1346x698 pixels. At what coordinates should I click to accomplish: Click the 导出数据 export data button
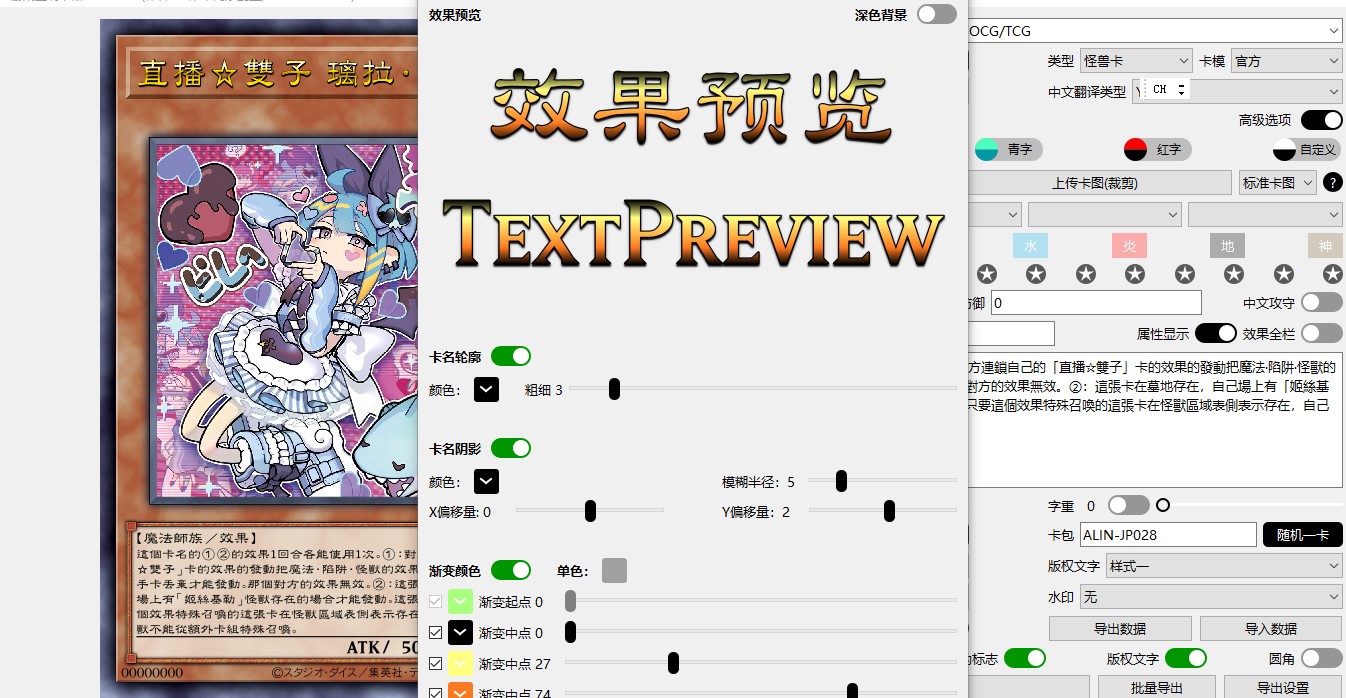1119,628
